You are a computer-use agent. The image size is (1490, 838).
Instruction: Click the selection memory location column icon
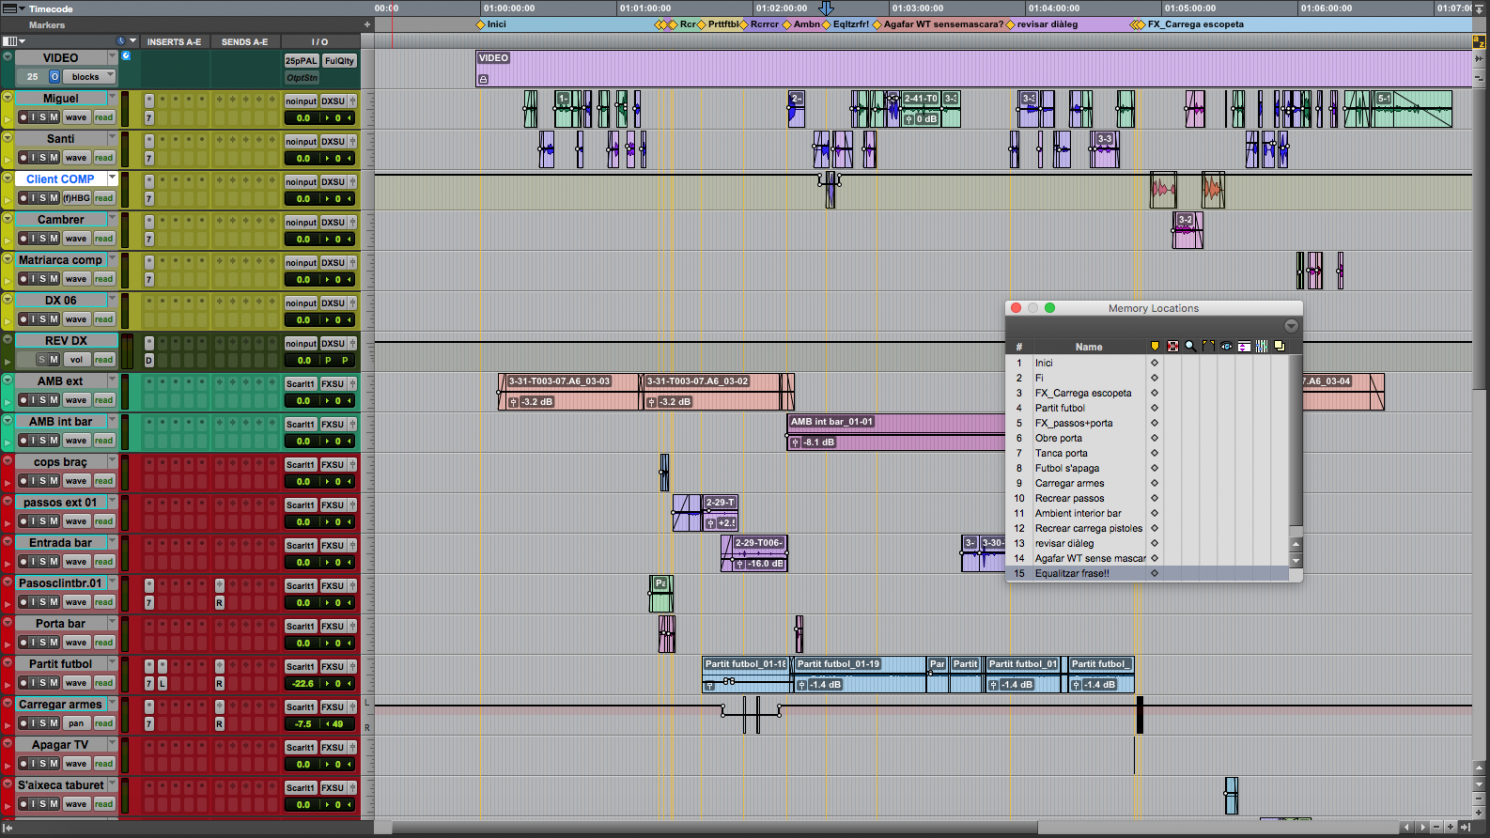(x=1173, y=346)
